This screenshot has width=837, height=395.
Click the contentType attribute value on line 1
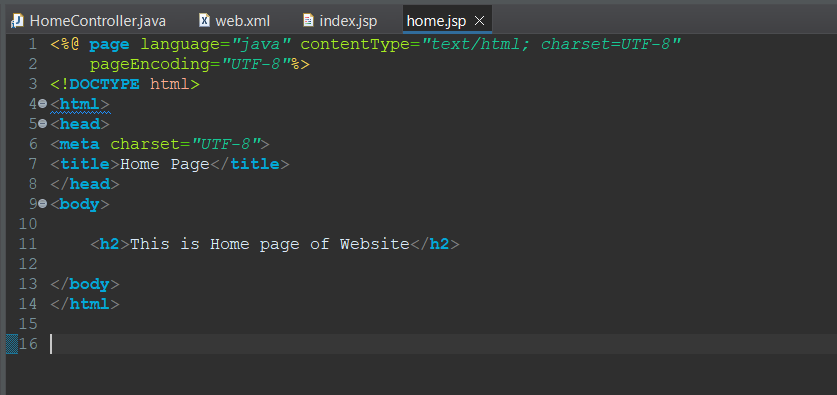coord(552,44)
